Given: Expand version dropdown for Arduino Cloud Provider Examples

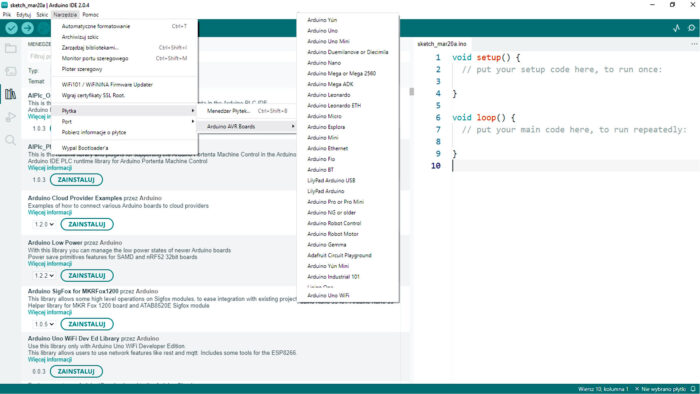Looking at the screenshot, I should tap(44, 224).
